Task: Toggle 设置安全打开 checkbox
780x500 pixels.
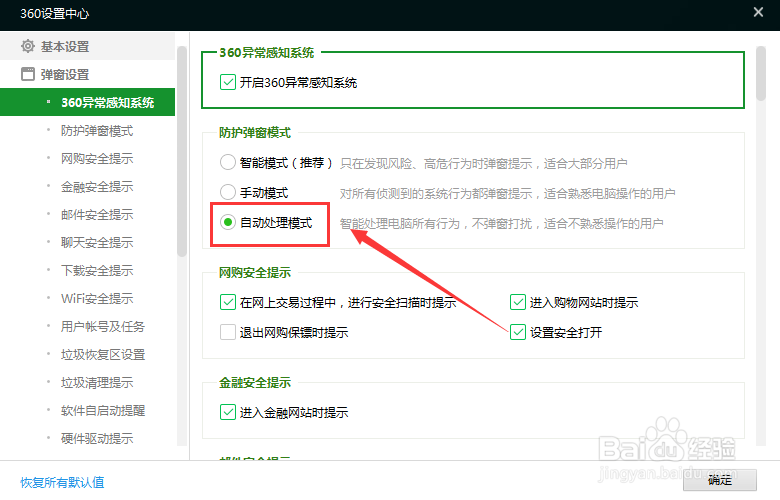Action: point(518,332)
